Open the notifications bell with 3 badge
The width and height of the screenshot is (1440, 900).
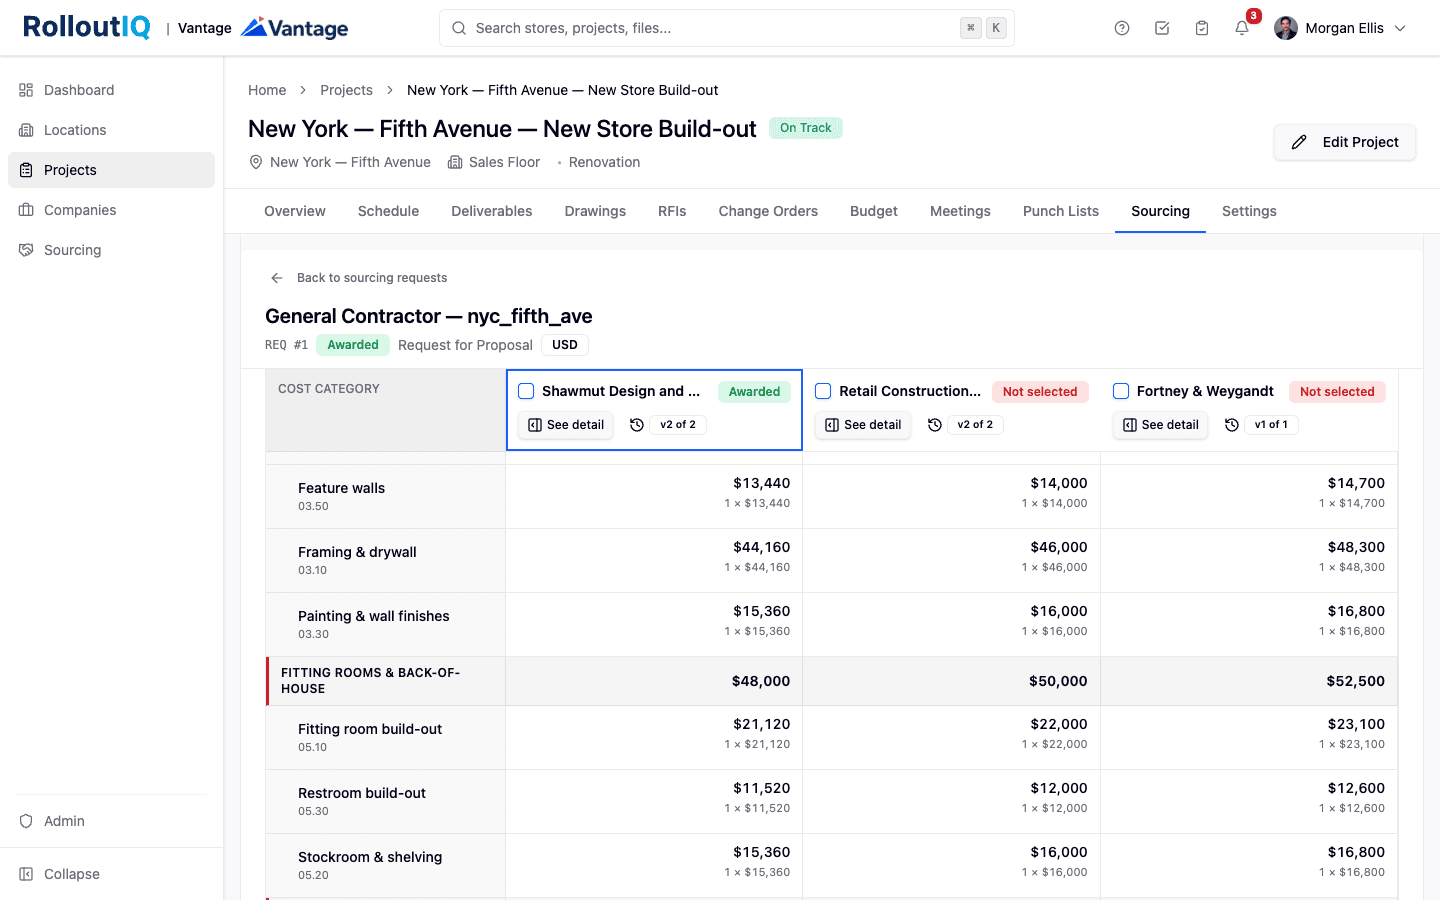pyautogui.click(x=1242, y=28)
